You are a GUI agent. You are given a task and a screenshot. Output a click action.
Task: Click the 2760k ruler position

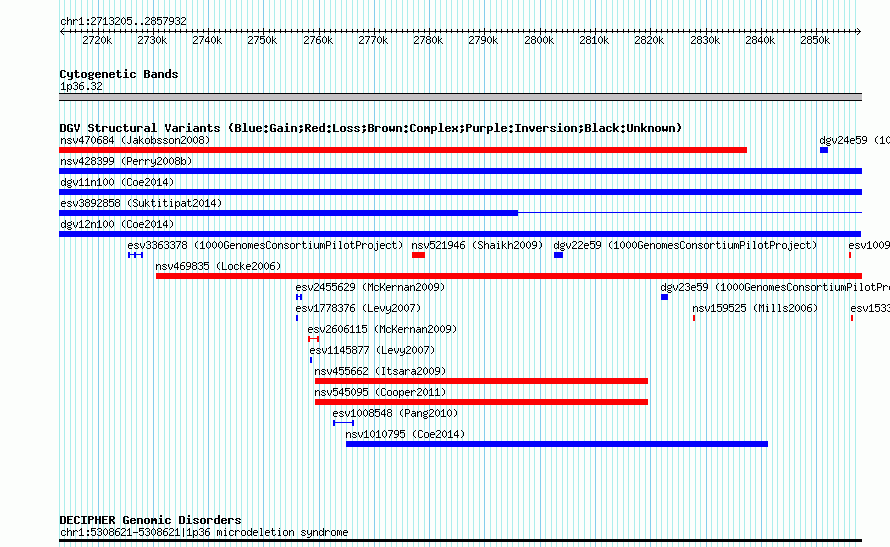(x=318, y=40)
